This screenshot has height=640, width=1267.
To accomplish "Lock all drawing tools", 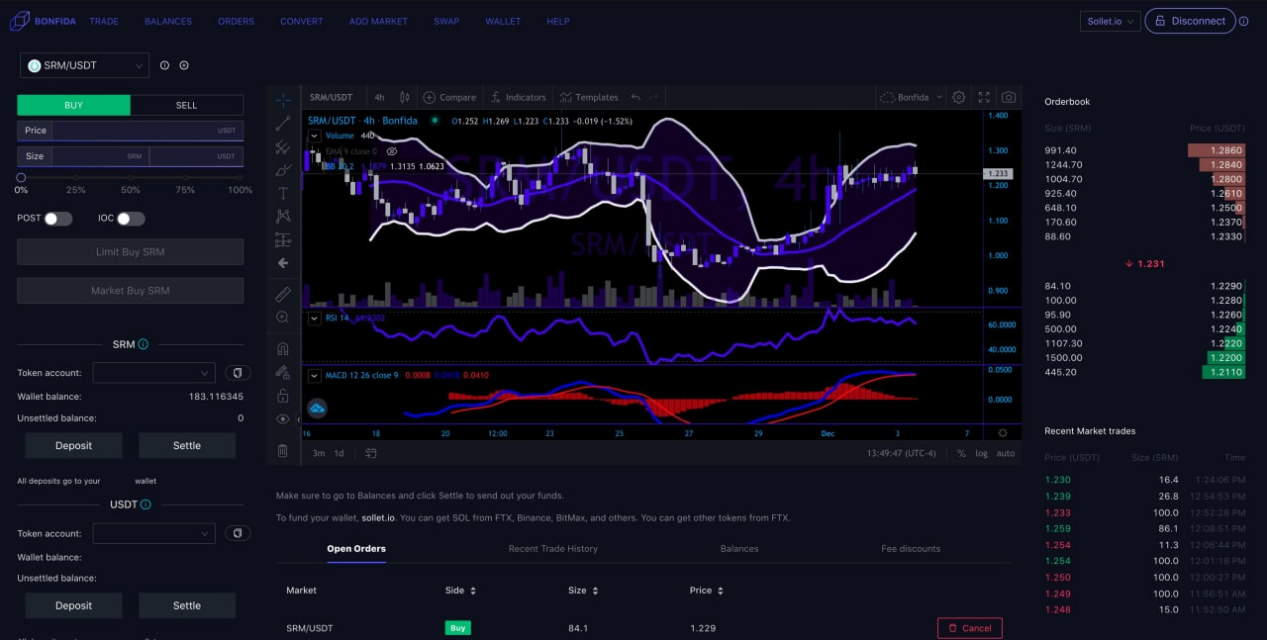I will 283,396.
